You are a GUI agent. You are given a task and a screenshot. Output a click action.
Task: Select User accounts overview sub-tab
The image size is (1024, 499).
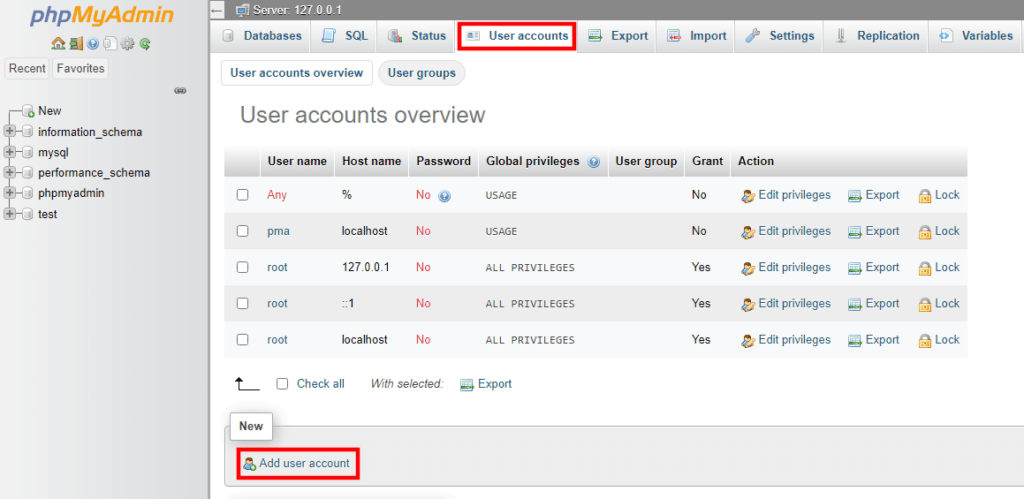(296, 73)
